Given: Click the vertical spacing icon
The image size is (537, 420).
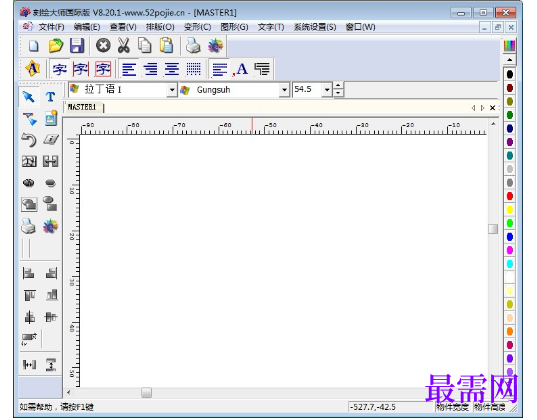Looking at the screenshot, I should (51, 365).
